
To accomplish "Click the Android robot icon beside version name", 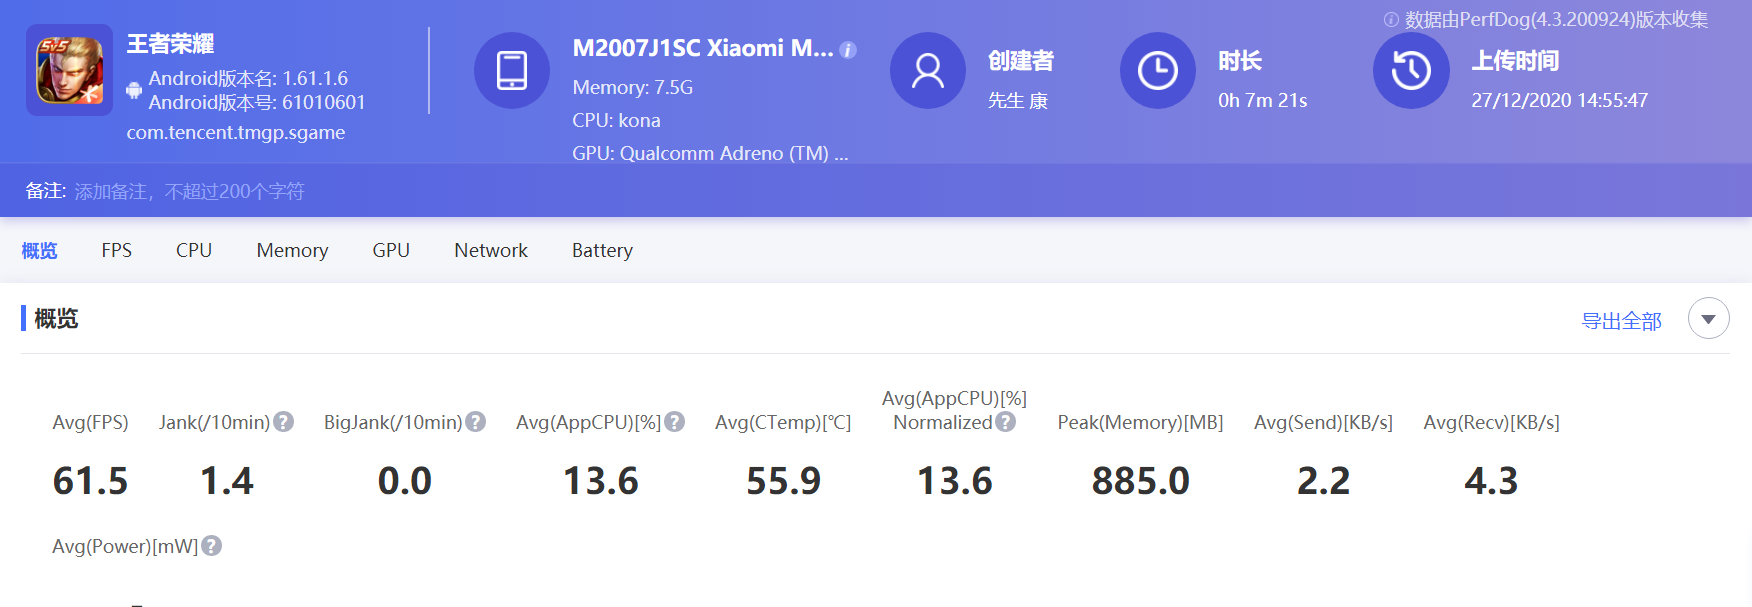I will click(x=134, y=90).
